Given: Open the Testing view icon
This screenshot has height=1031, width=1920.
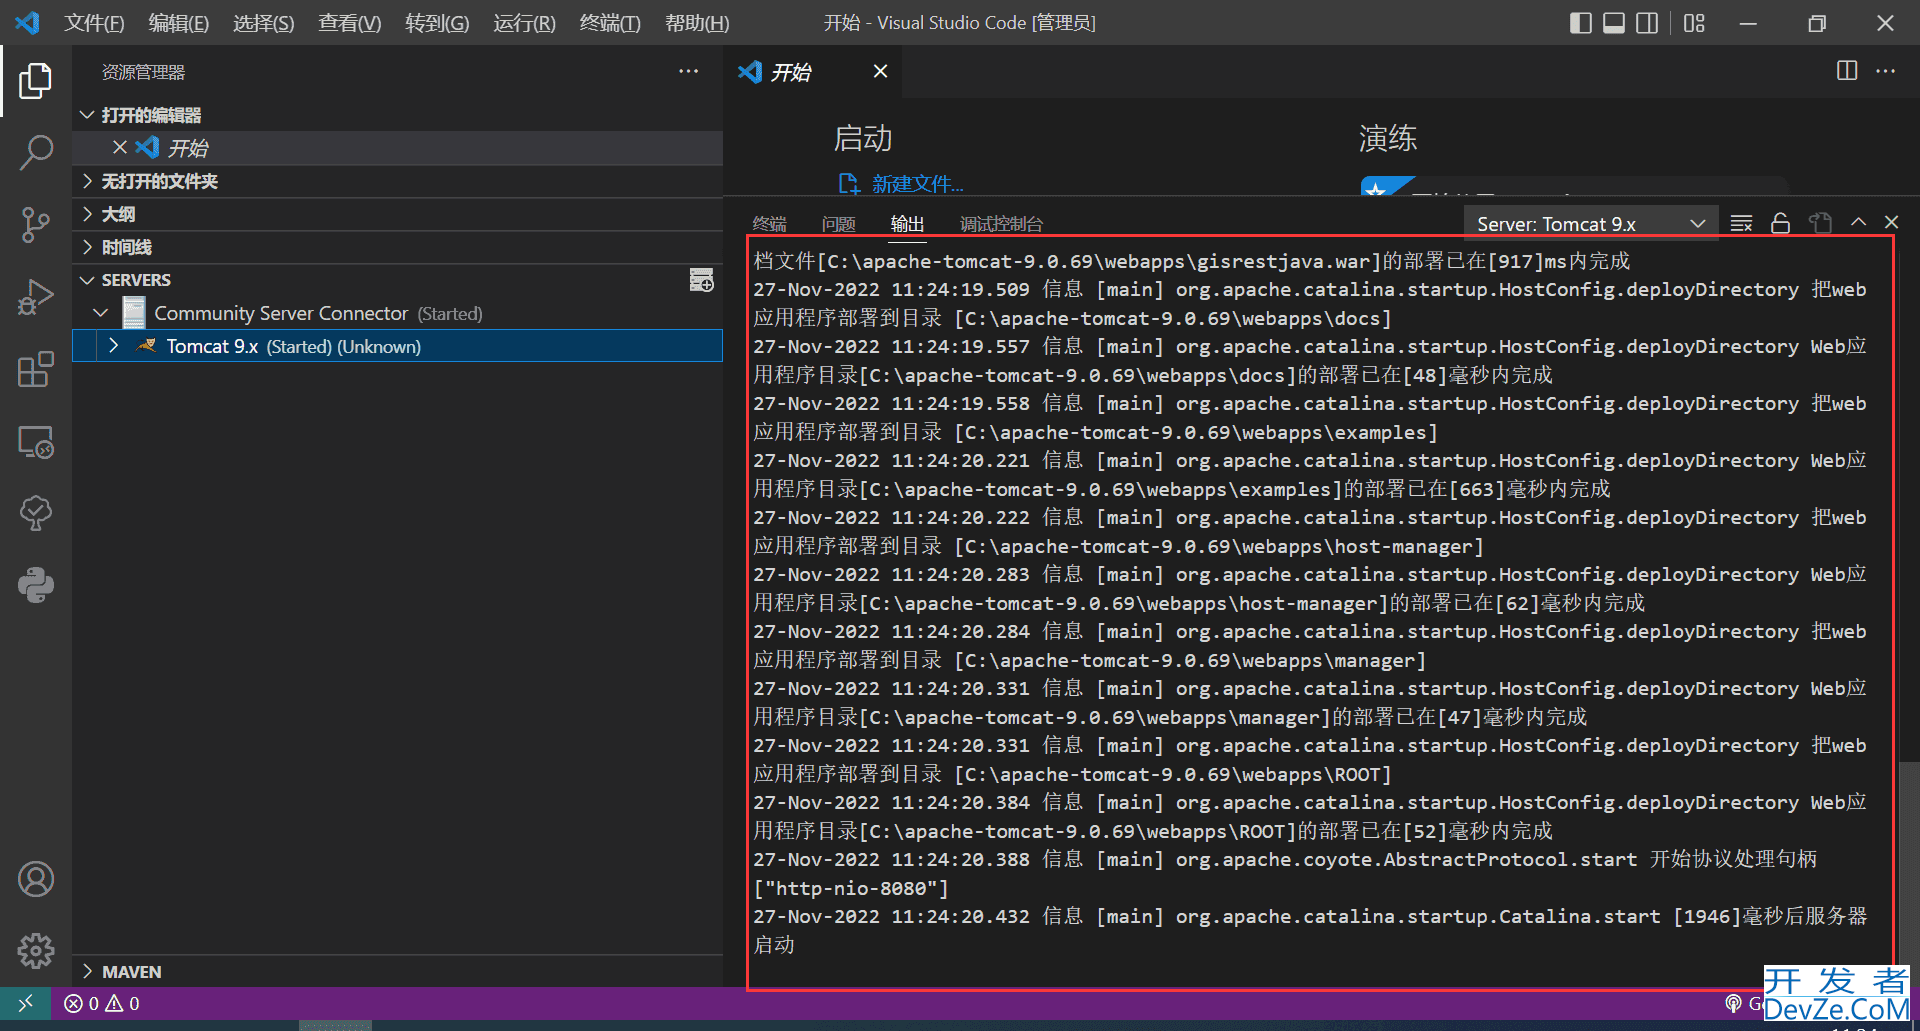Looking at the screenshot, I should [36, 514].
